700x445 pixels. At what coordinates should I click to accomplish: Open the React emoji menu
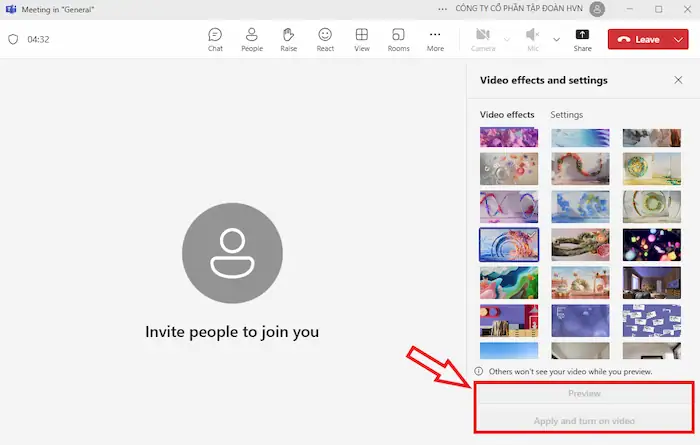tap(325, 39)
